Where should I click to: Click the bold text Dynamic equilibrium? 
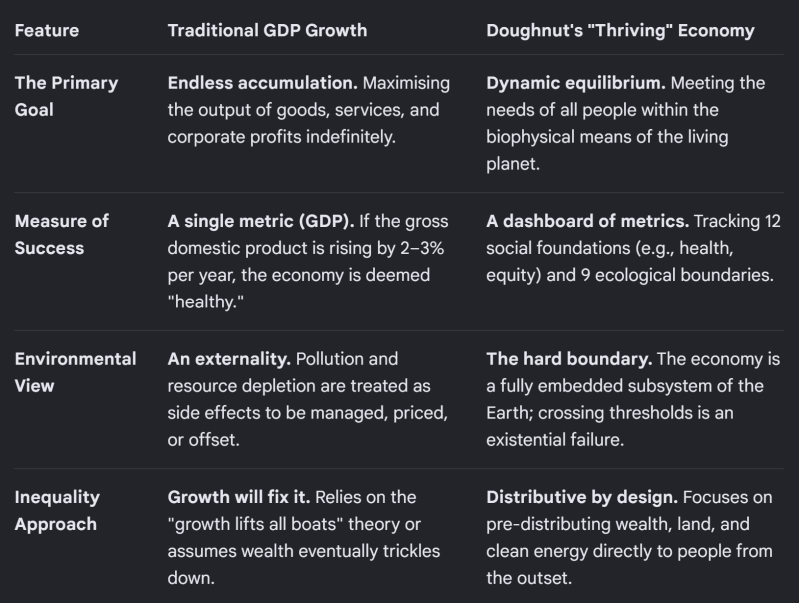(x=576, y=83)
